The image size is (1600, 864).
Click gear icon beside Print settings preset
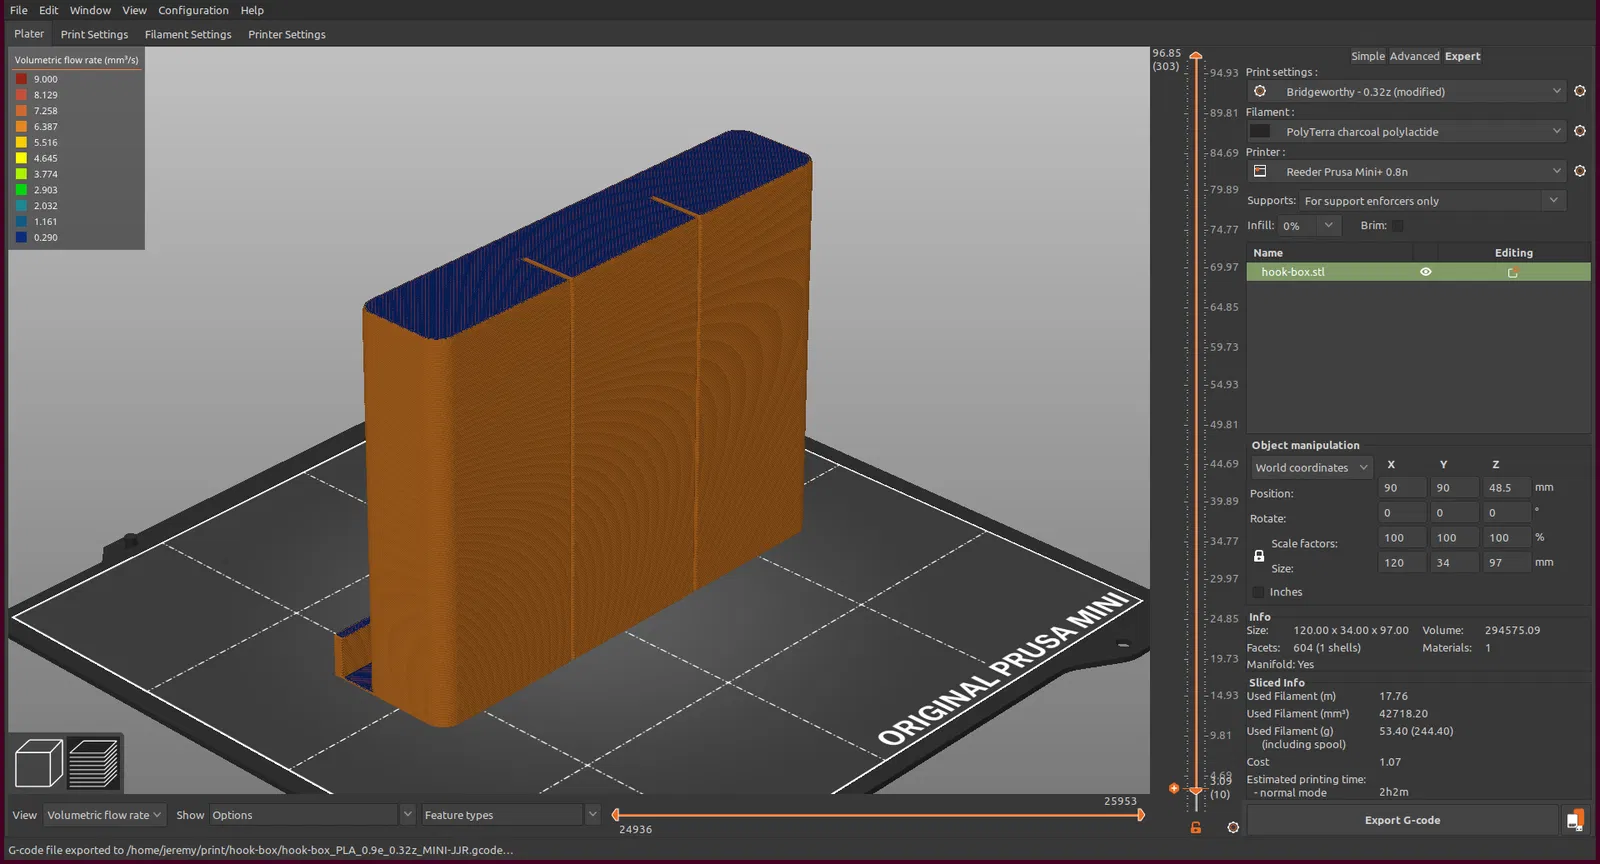pyautogui.click(x=1580, y=91)
